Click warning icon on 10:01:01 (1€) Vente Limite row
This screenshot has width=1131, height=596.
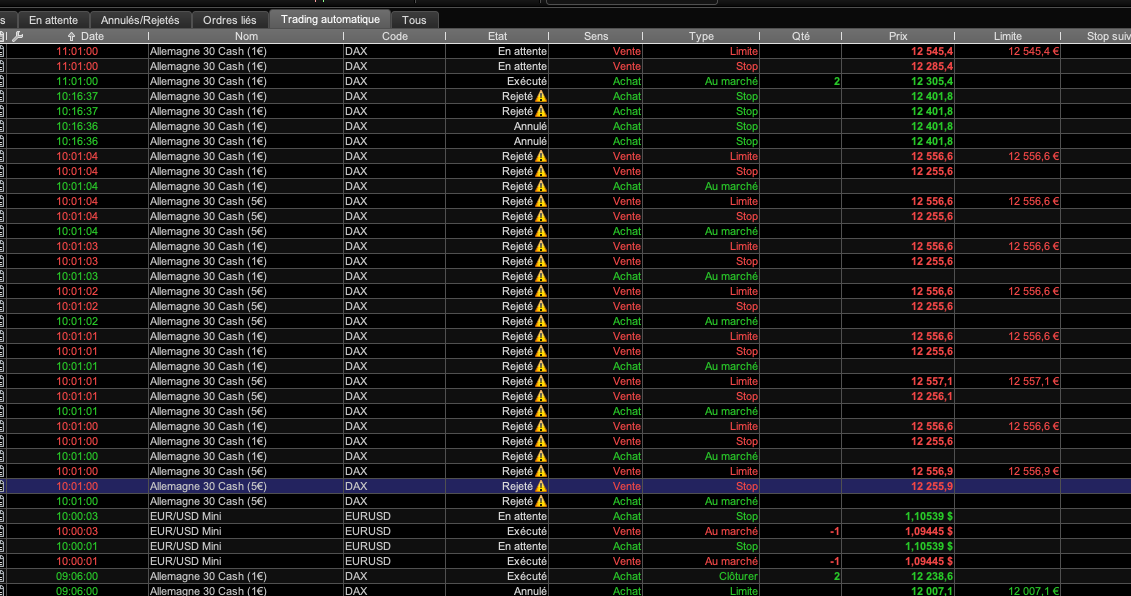(541, 336)
